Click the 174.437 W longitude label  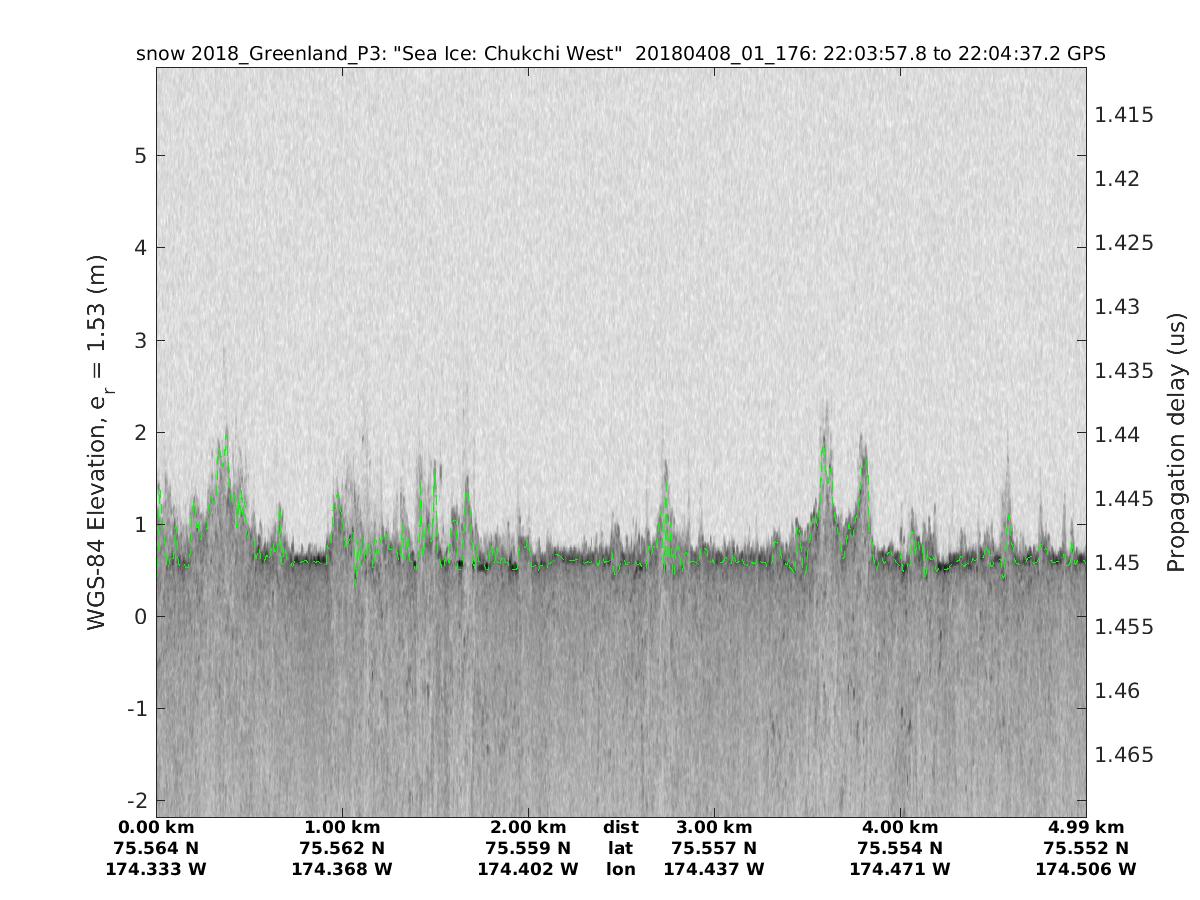click(714, 870)
